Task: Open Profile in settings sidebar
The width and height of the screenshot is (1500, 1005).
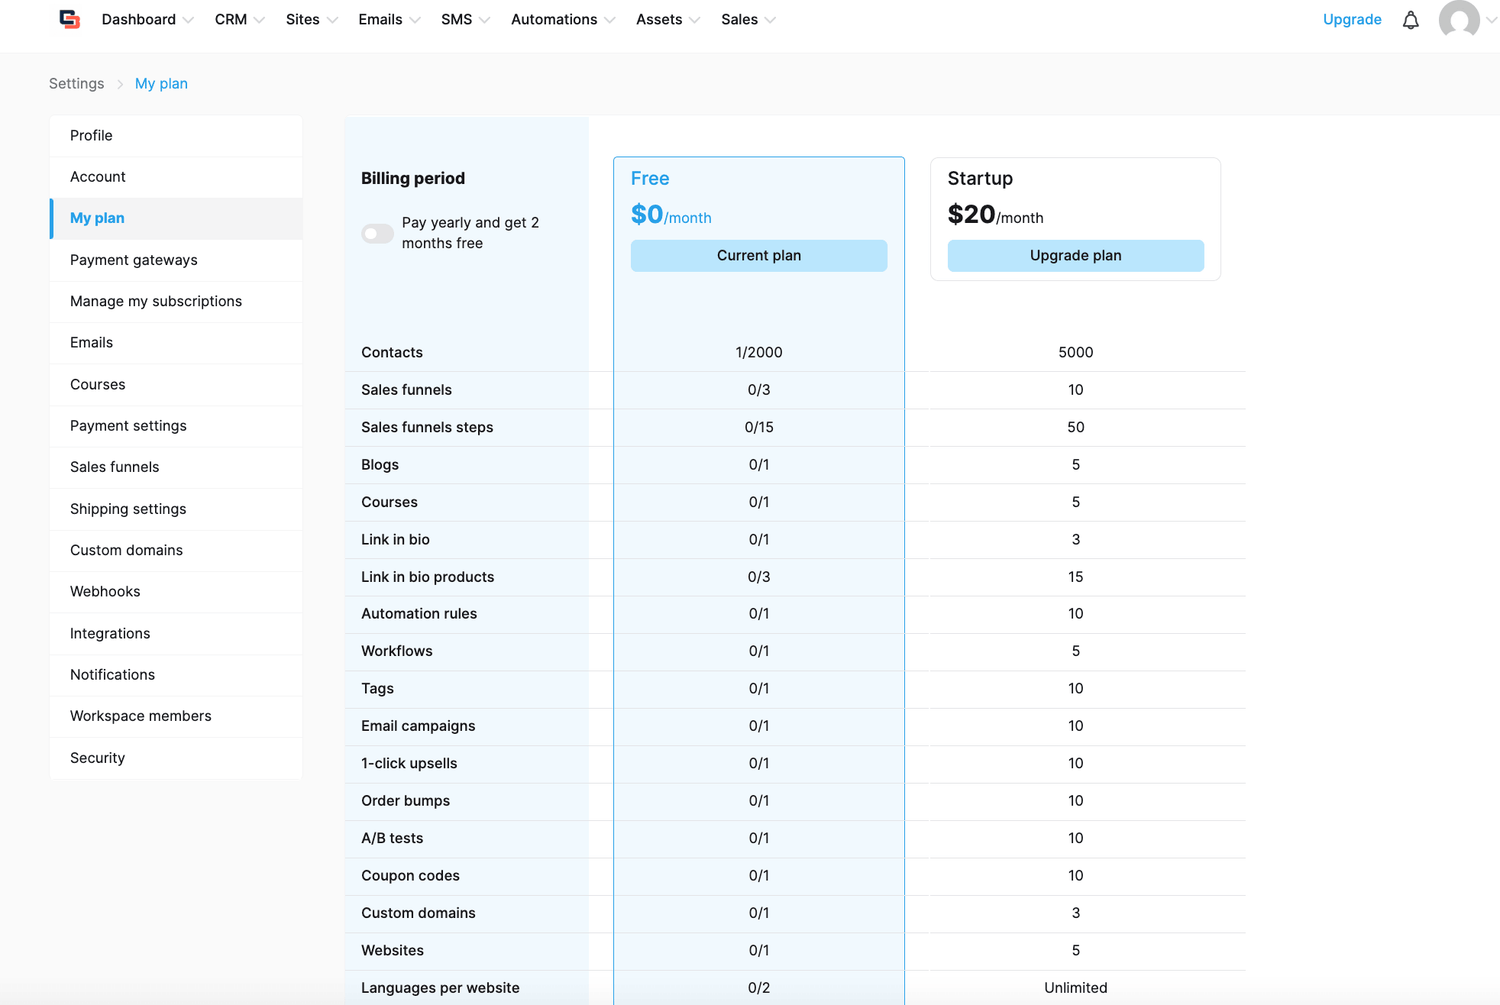Action: click(176, 135)
